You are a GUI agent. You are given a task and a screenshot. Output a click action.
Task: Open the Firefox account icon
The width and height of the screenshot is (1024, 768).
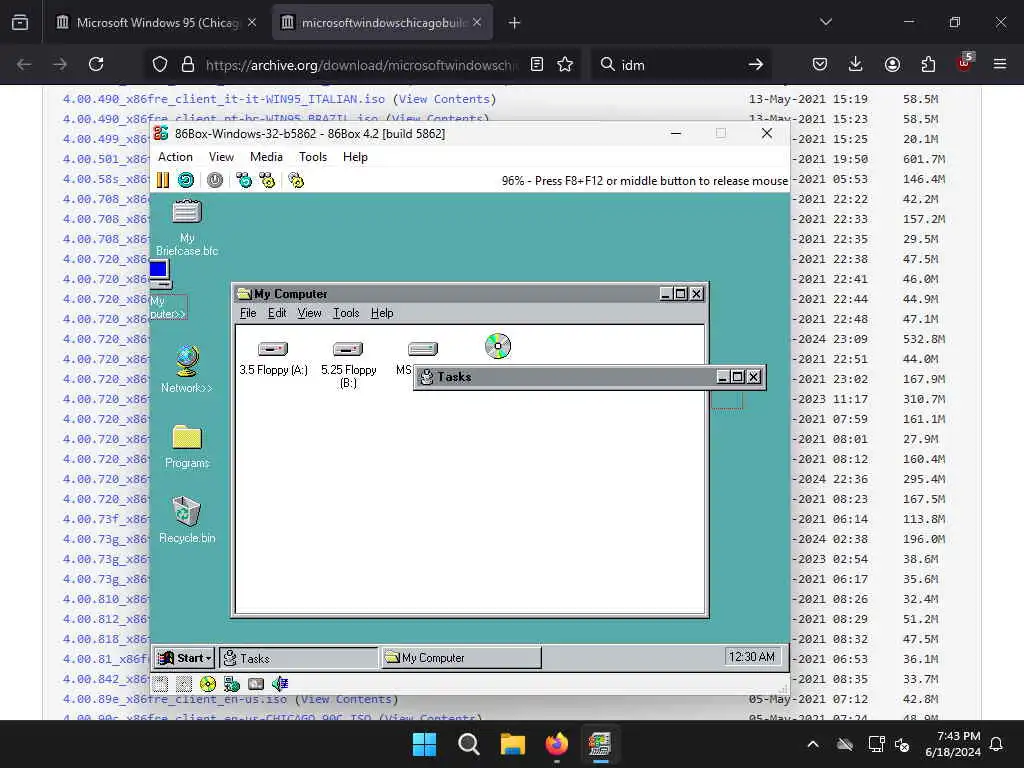(x=892, y=64)
